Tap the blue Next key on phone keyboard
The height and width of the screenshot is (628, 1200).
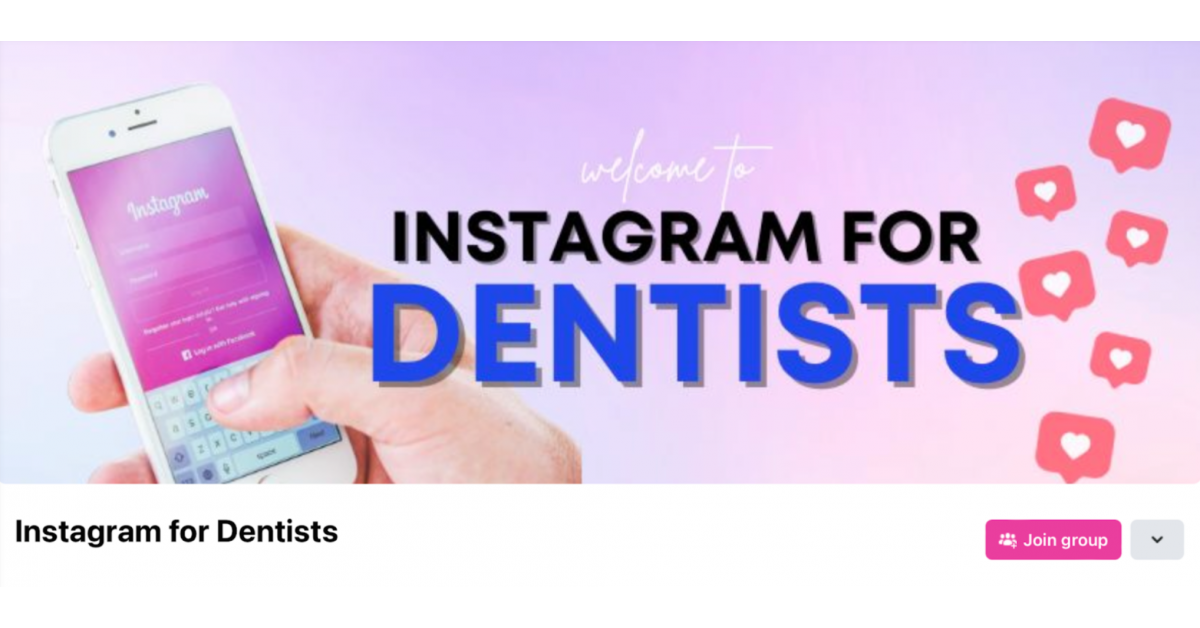point(316,436)
